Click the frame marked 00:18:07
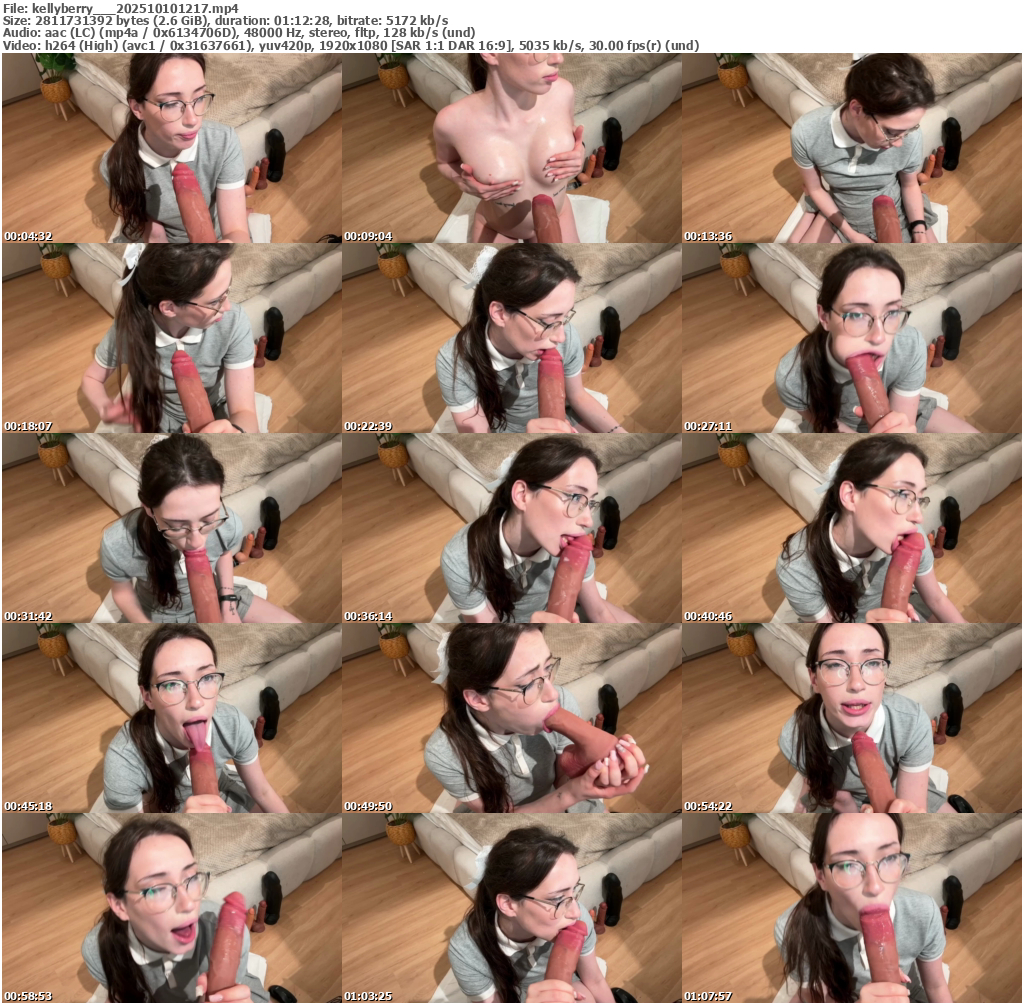The width and height of the screenshot is (1024, 1003). coord(171,338)
